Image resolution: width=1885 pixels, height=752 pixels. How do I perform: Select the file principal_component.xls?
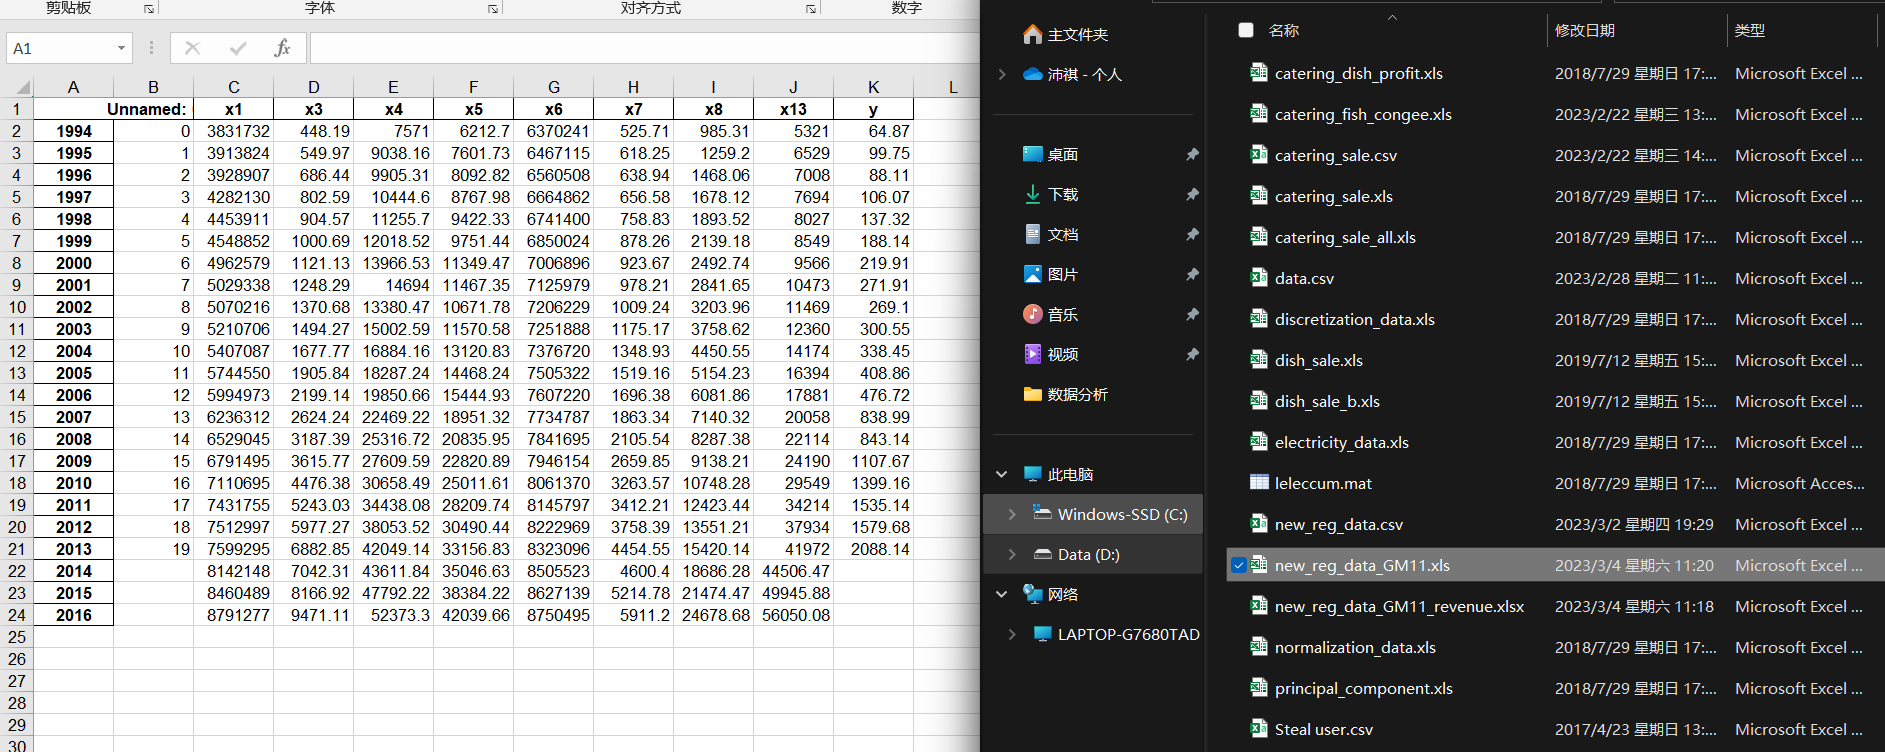(x=1363, y=689)
